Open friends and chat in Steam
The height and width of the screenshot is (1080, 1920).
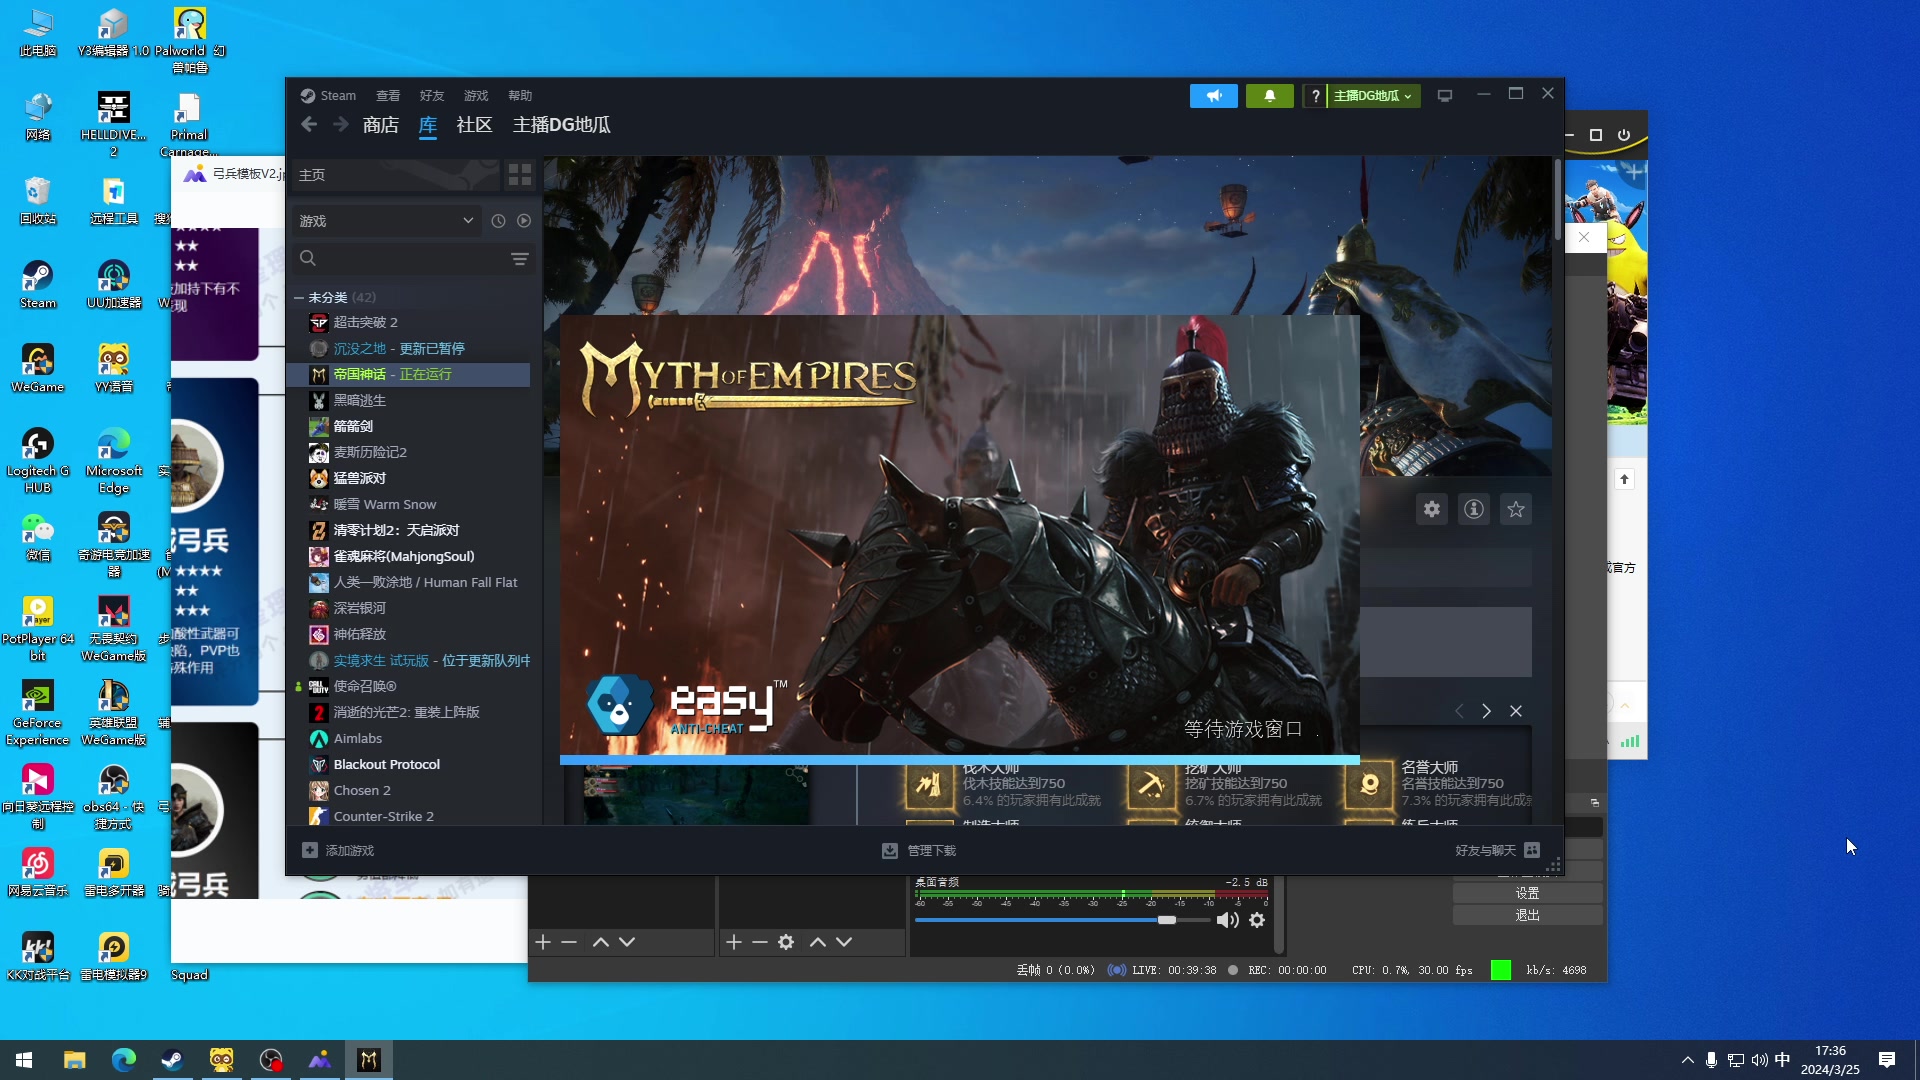click(1497, 851)
